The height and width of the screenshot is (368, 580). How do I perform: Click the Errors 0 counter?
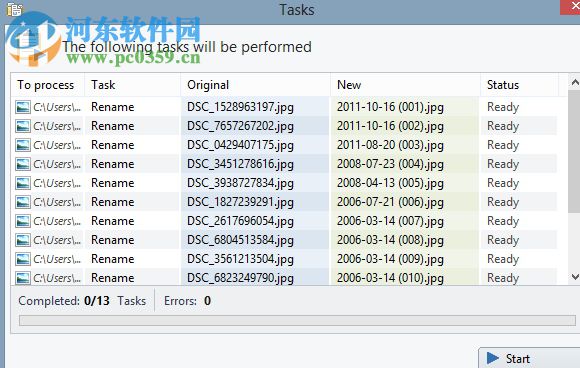point(188,301)
